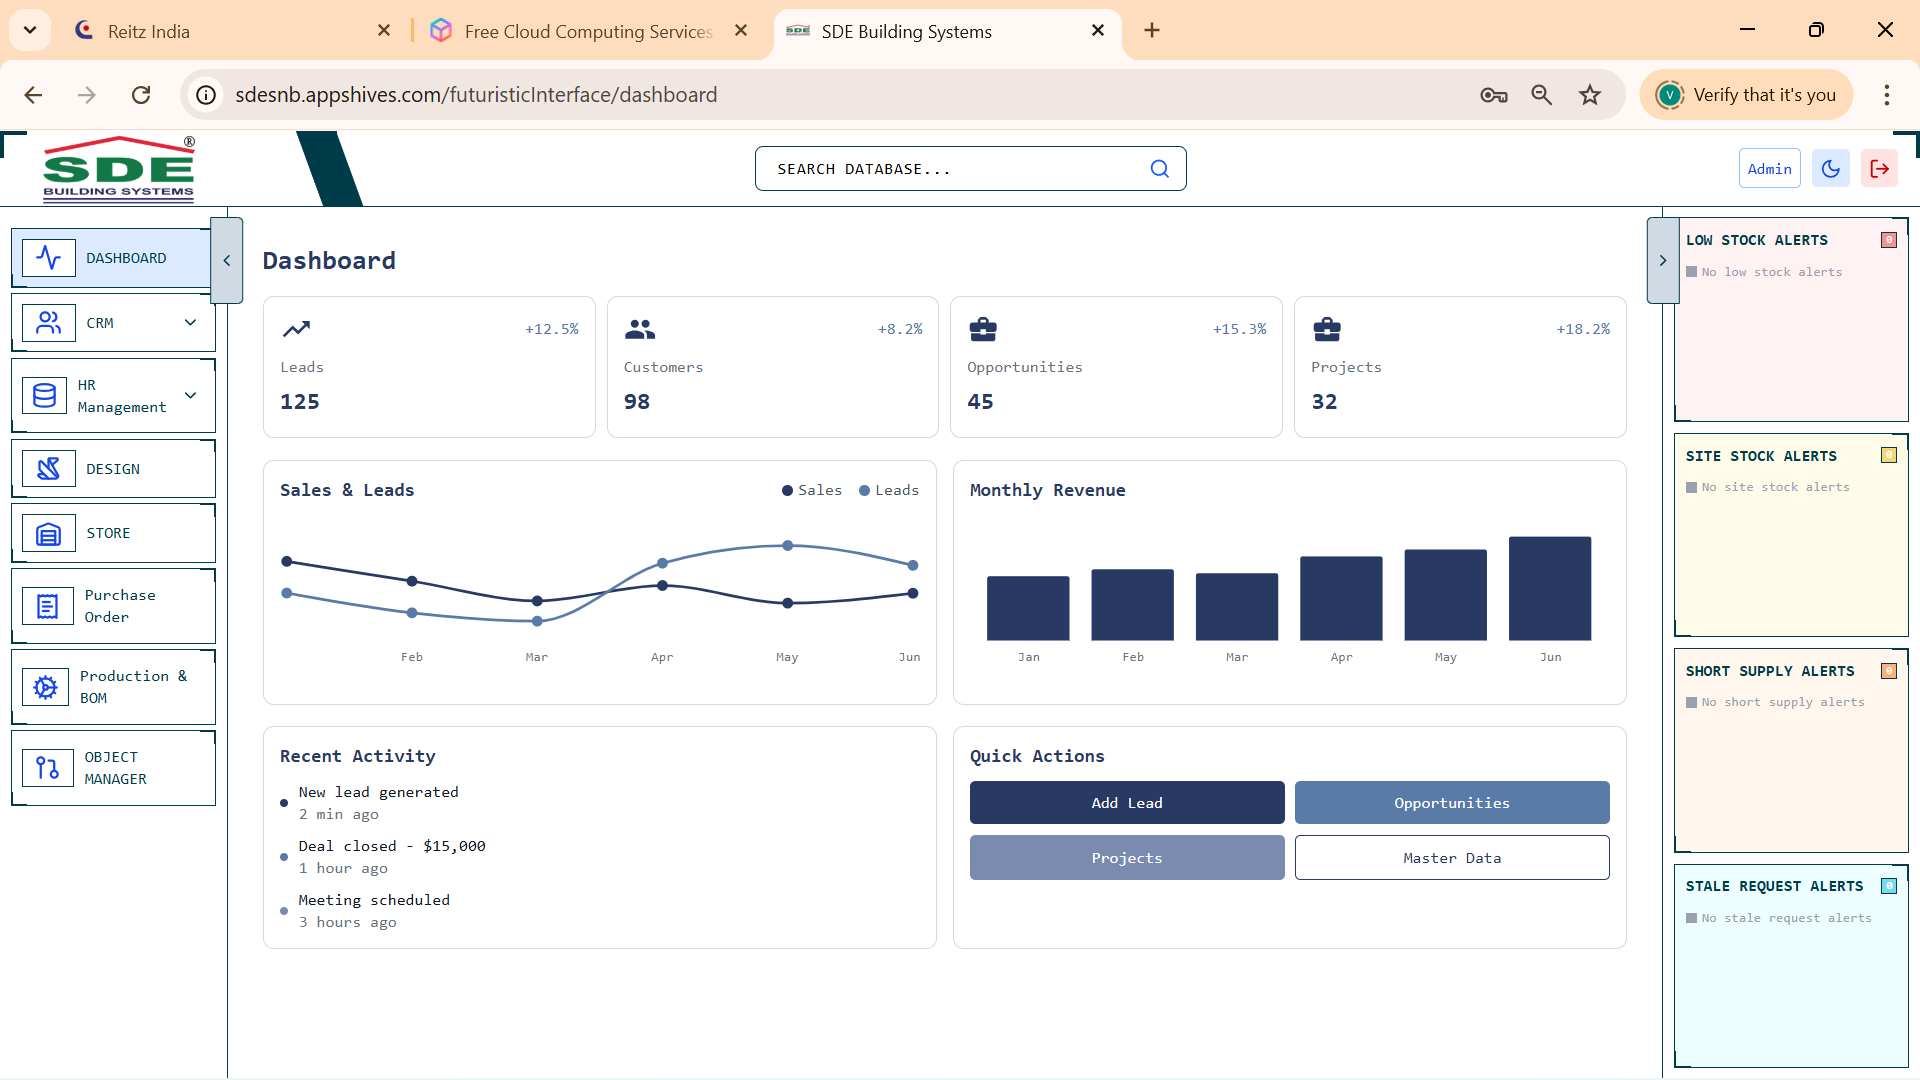Toggle the Leads legend series
1920x1080 pixels.
pyautogui.click(x=889, y=490)
